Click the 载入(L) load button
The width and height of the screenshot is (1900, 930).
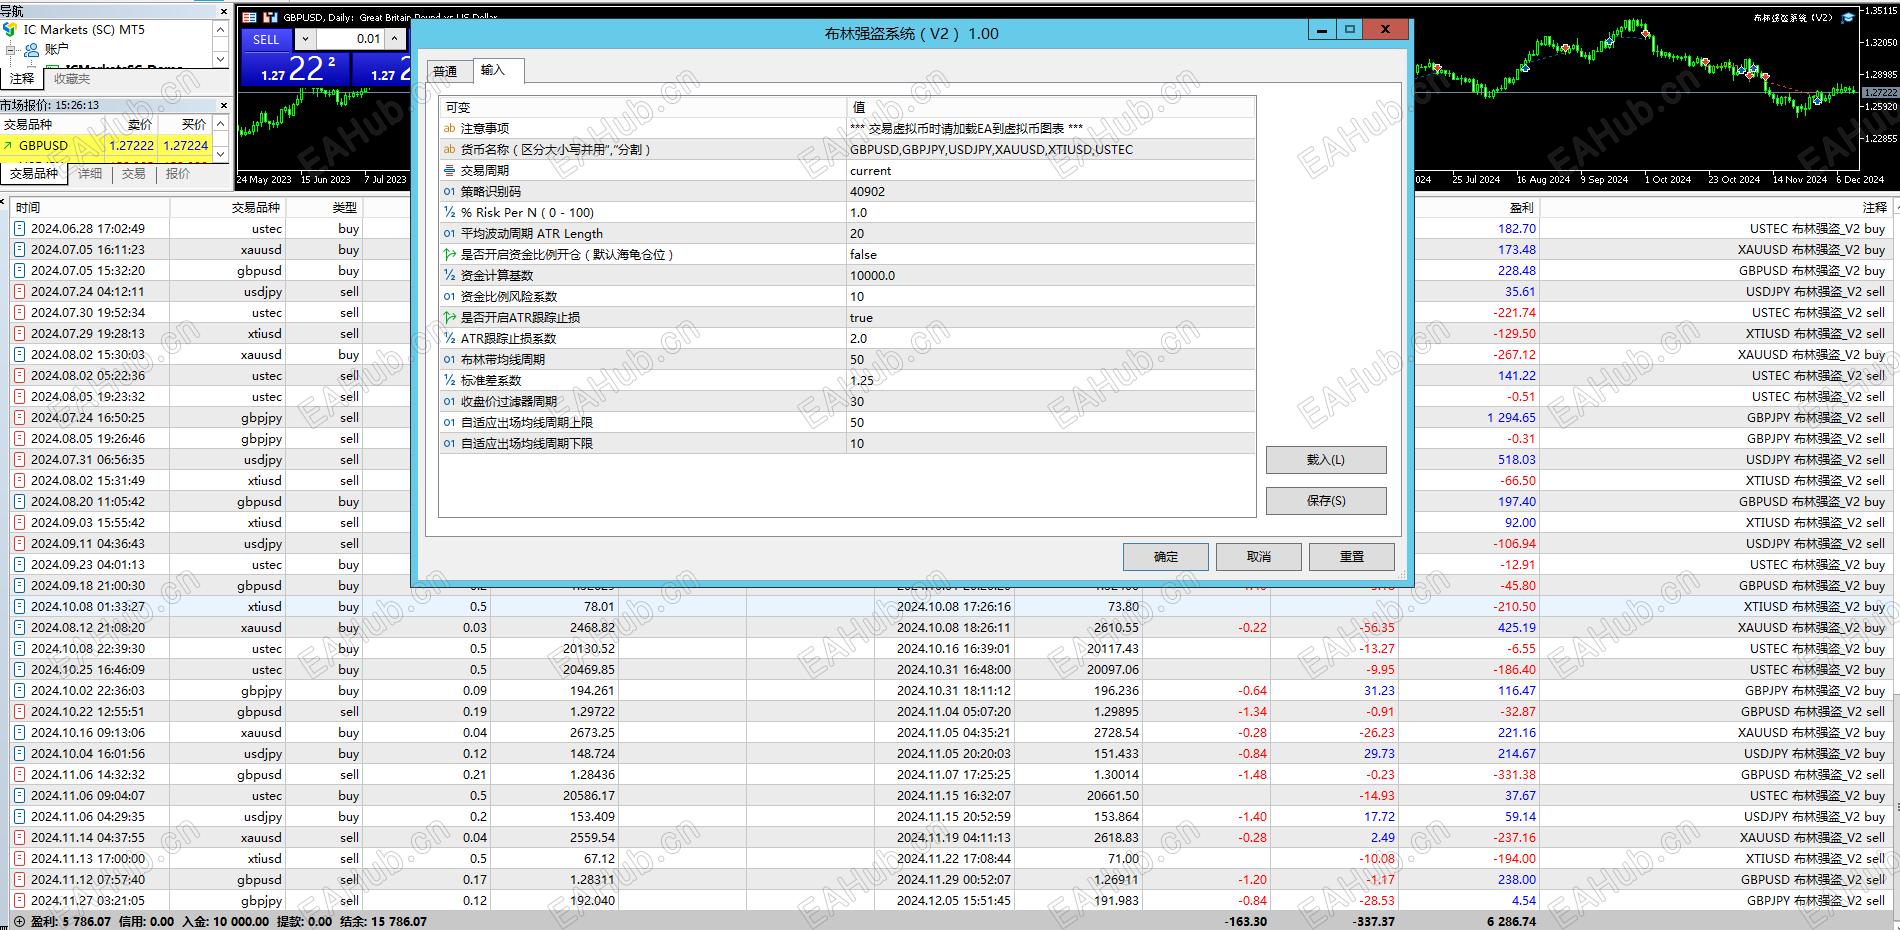pyautogui.click(x=1326, y=460)
